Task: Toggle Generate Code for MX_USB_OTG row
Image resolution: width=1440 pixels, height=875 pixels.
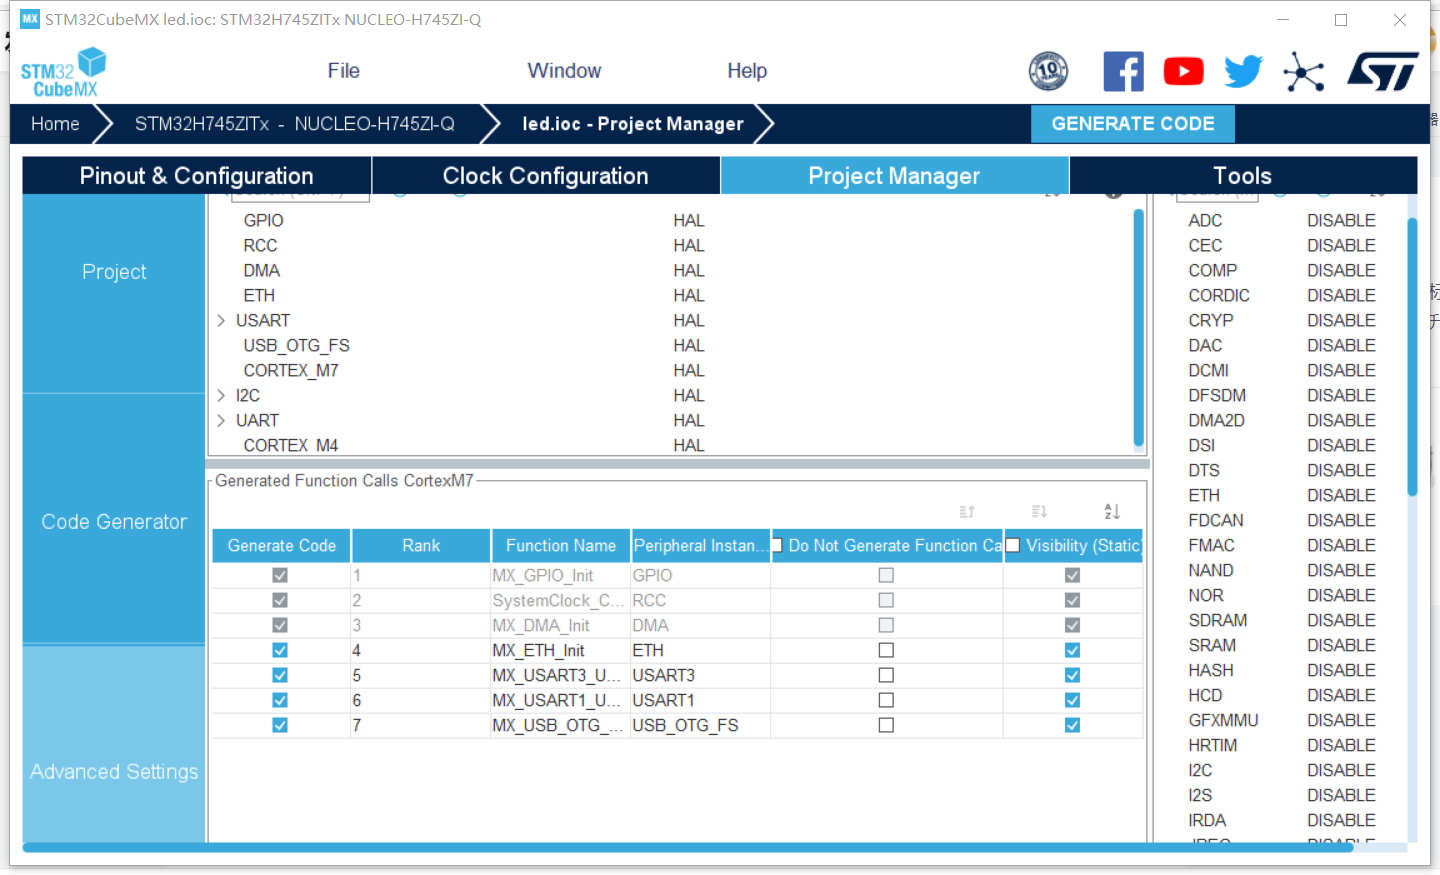Action: click(280, 725)
